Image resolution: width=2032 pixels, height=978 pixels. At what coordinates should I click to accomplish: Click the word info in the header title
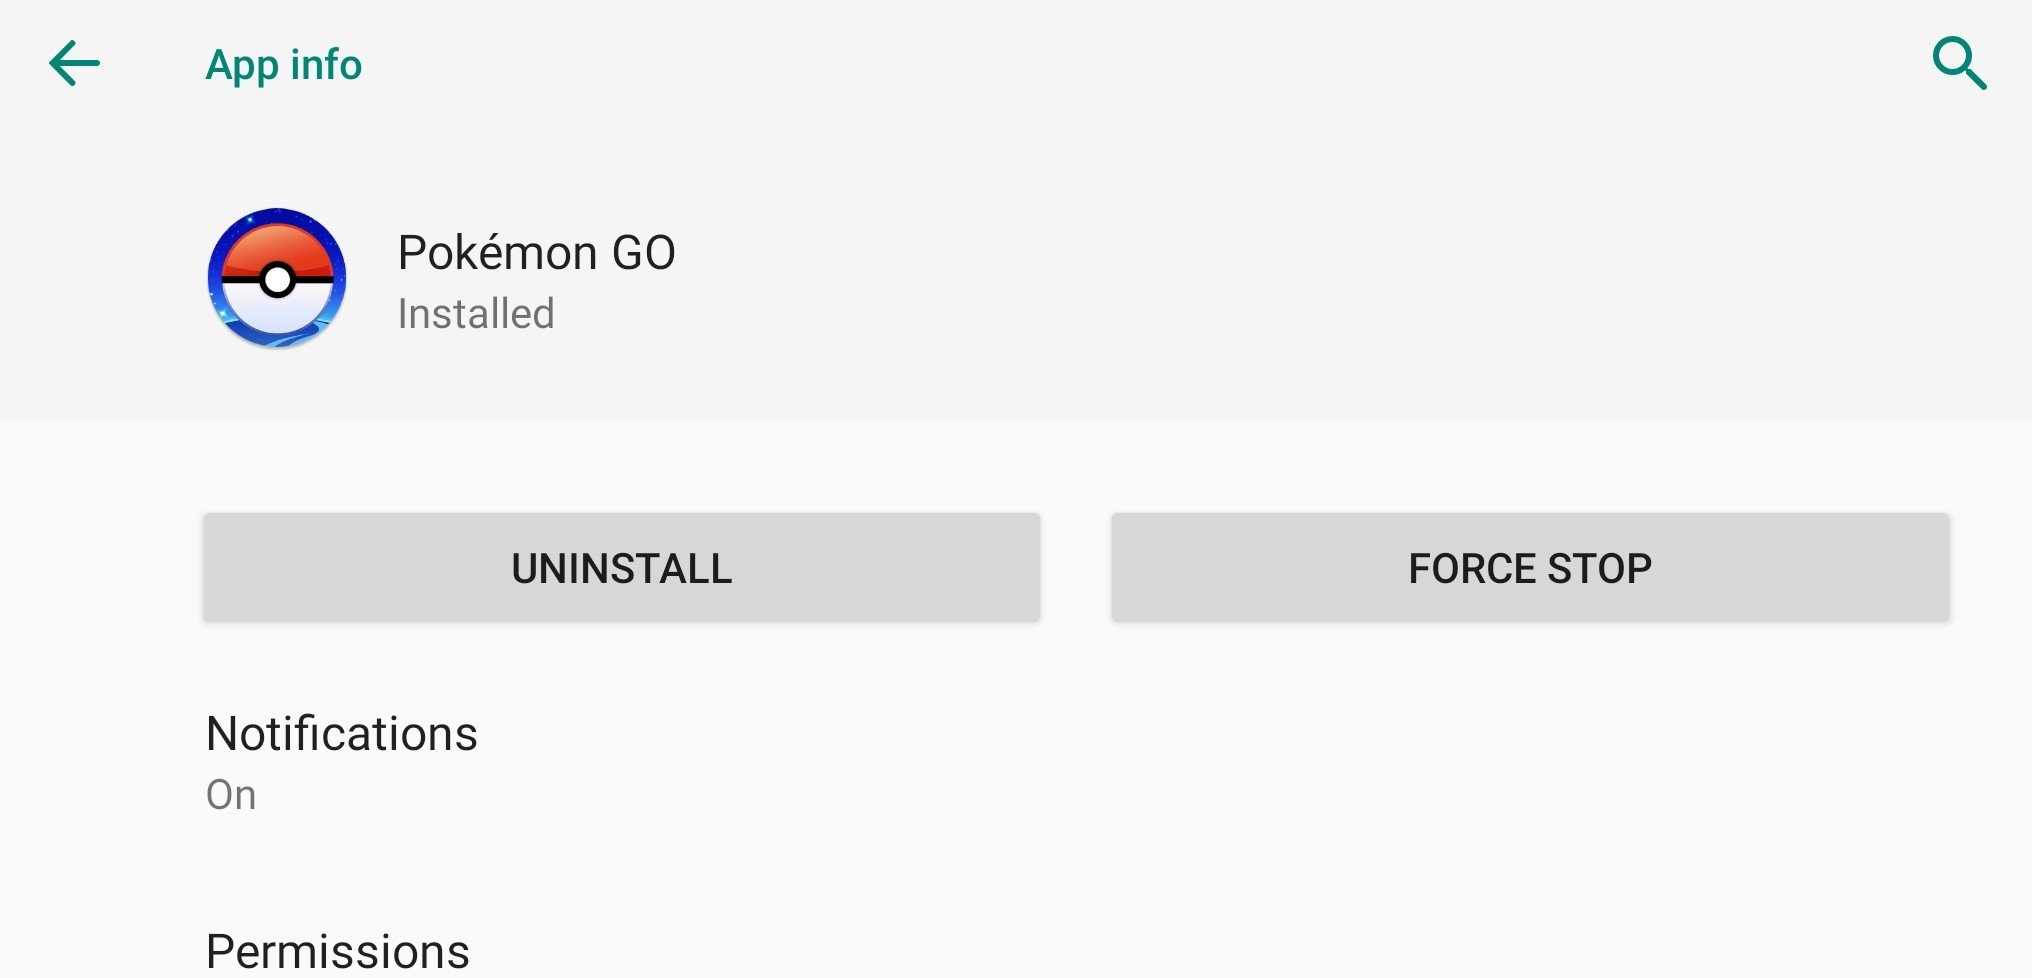click(x=326, y=65)
